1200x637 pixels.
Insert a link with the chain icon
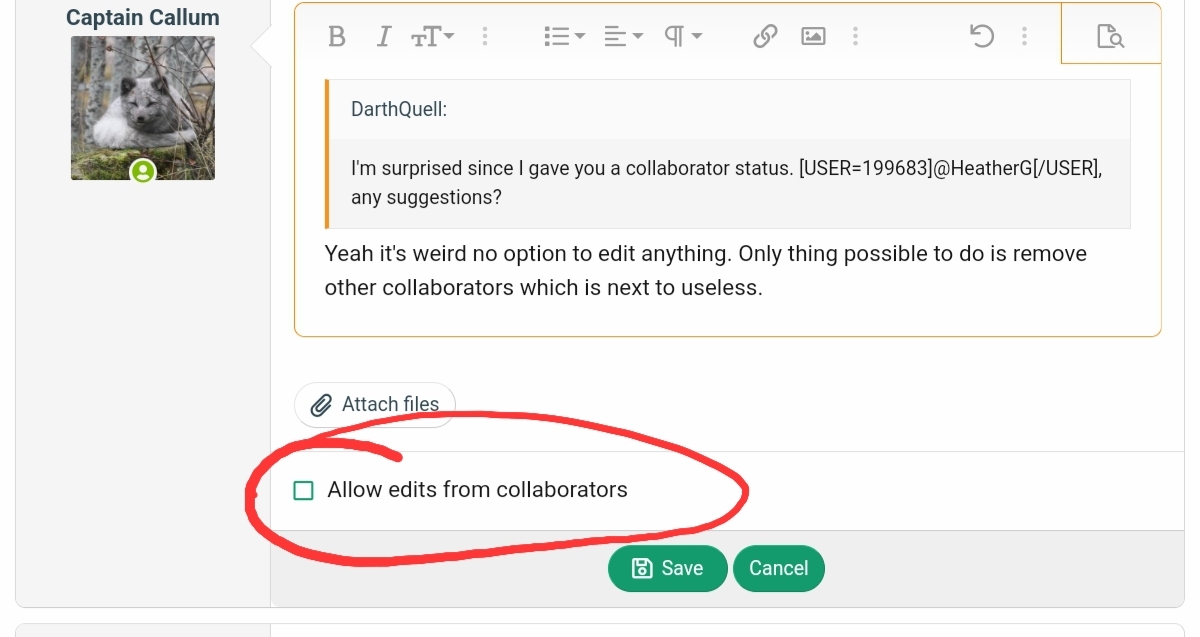click(x=765, y=37)
